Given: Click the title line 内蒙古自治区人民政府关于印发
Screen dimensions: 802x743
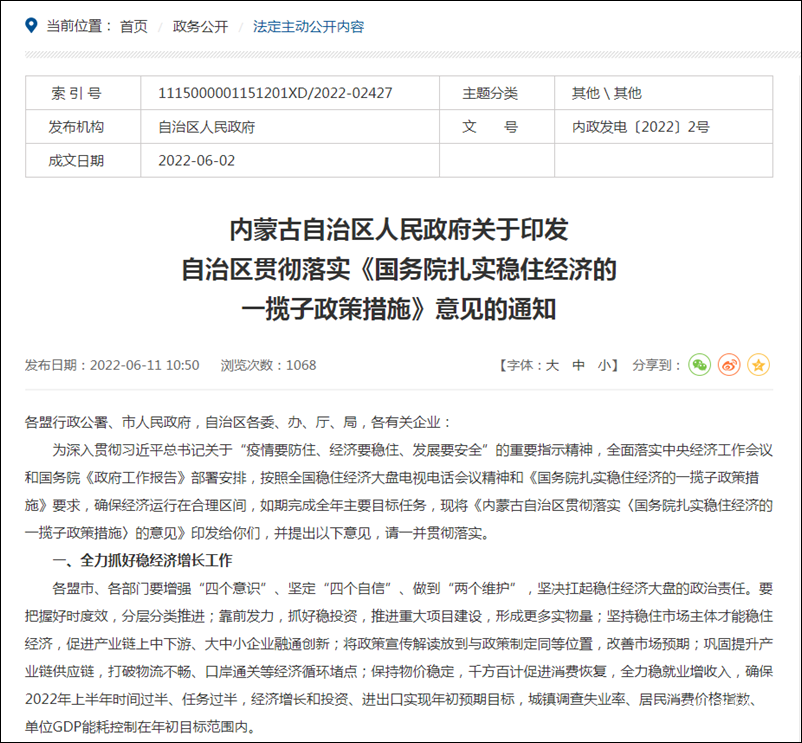Looking at the screenshot, I should coord(399,230).
